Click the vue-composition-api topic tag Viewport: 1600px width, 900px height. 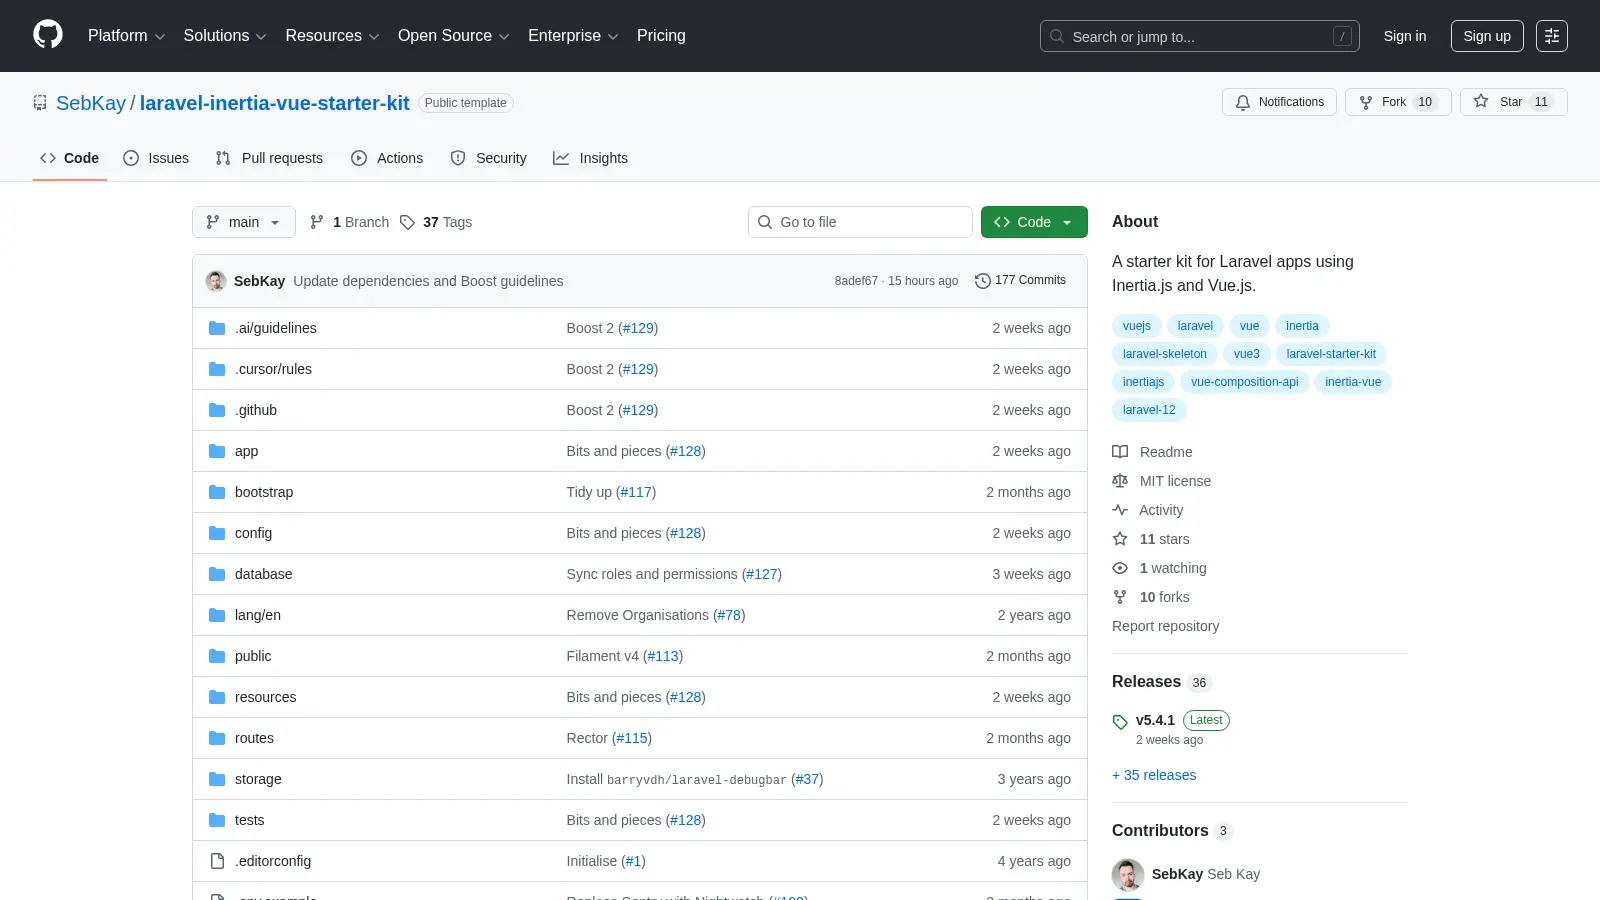[x=1244, y=382]
